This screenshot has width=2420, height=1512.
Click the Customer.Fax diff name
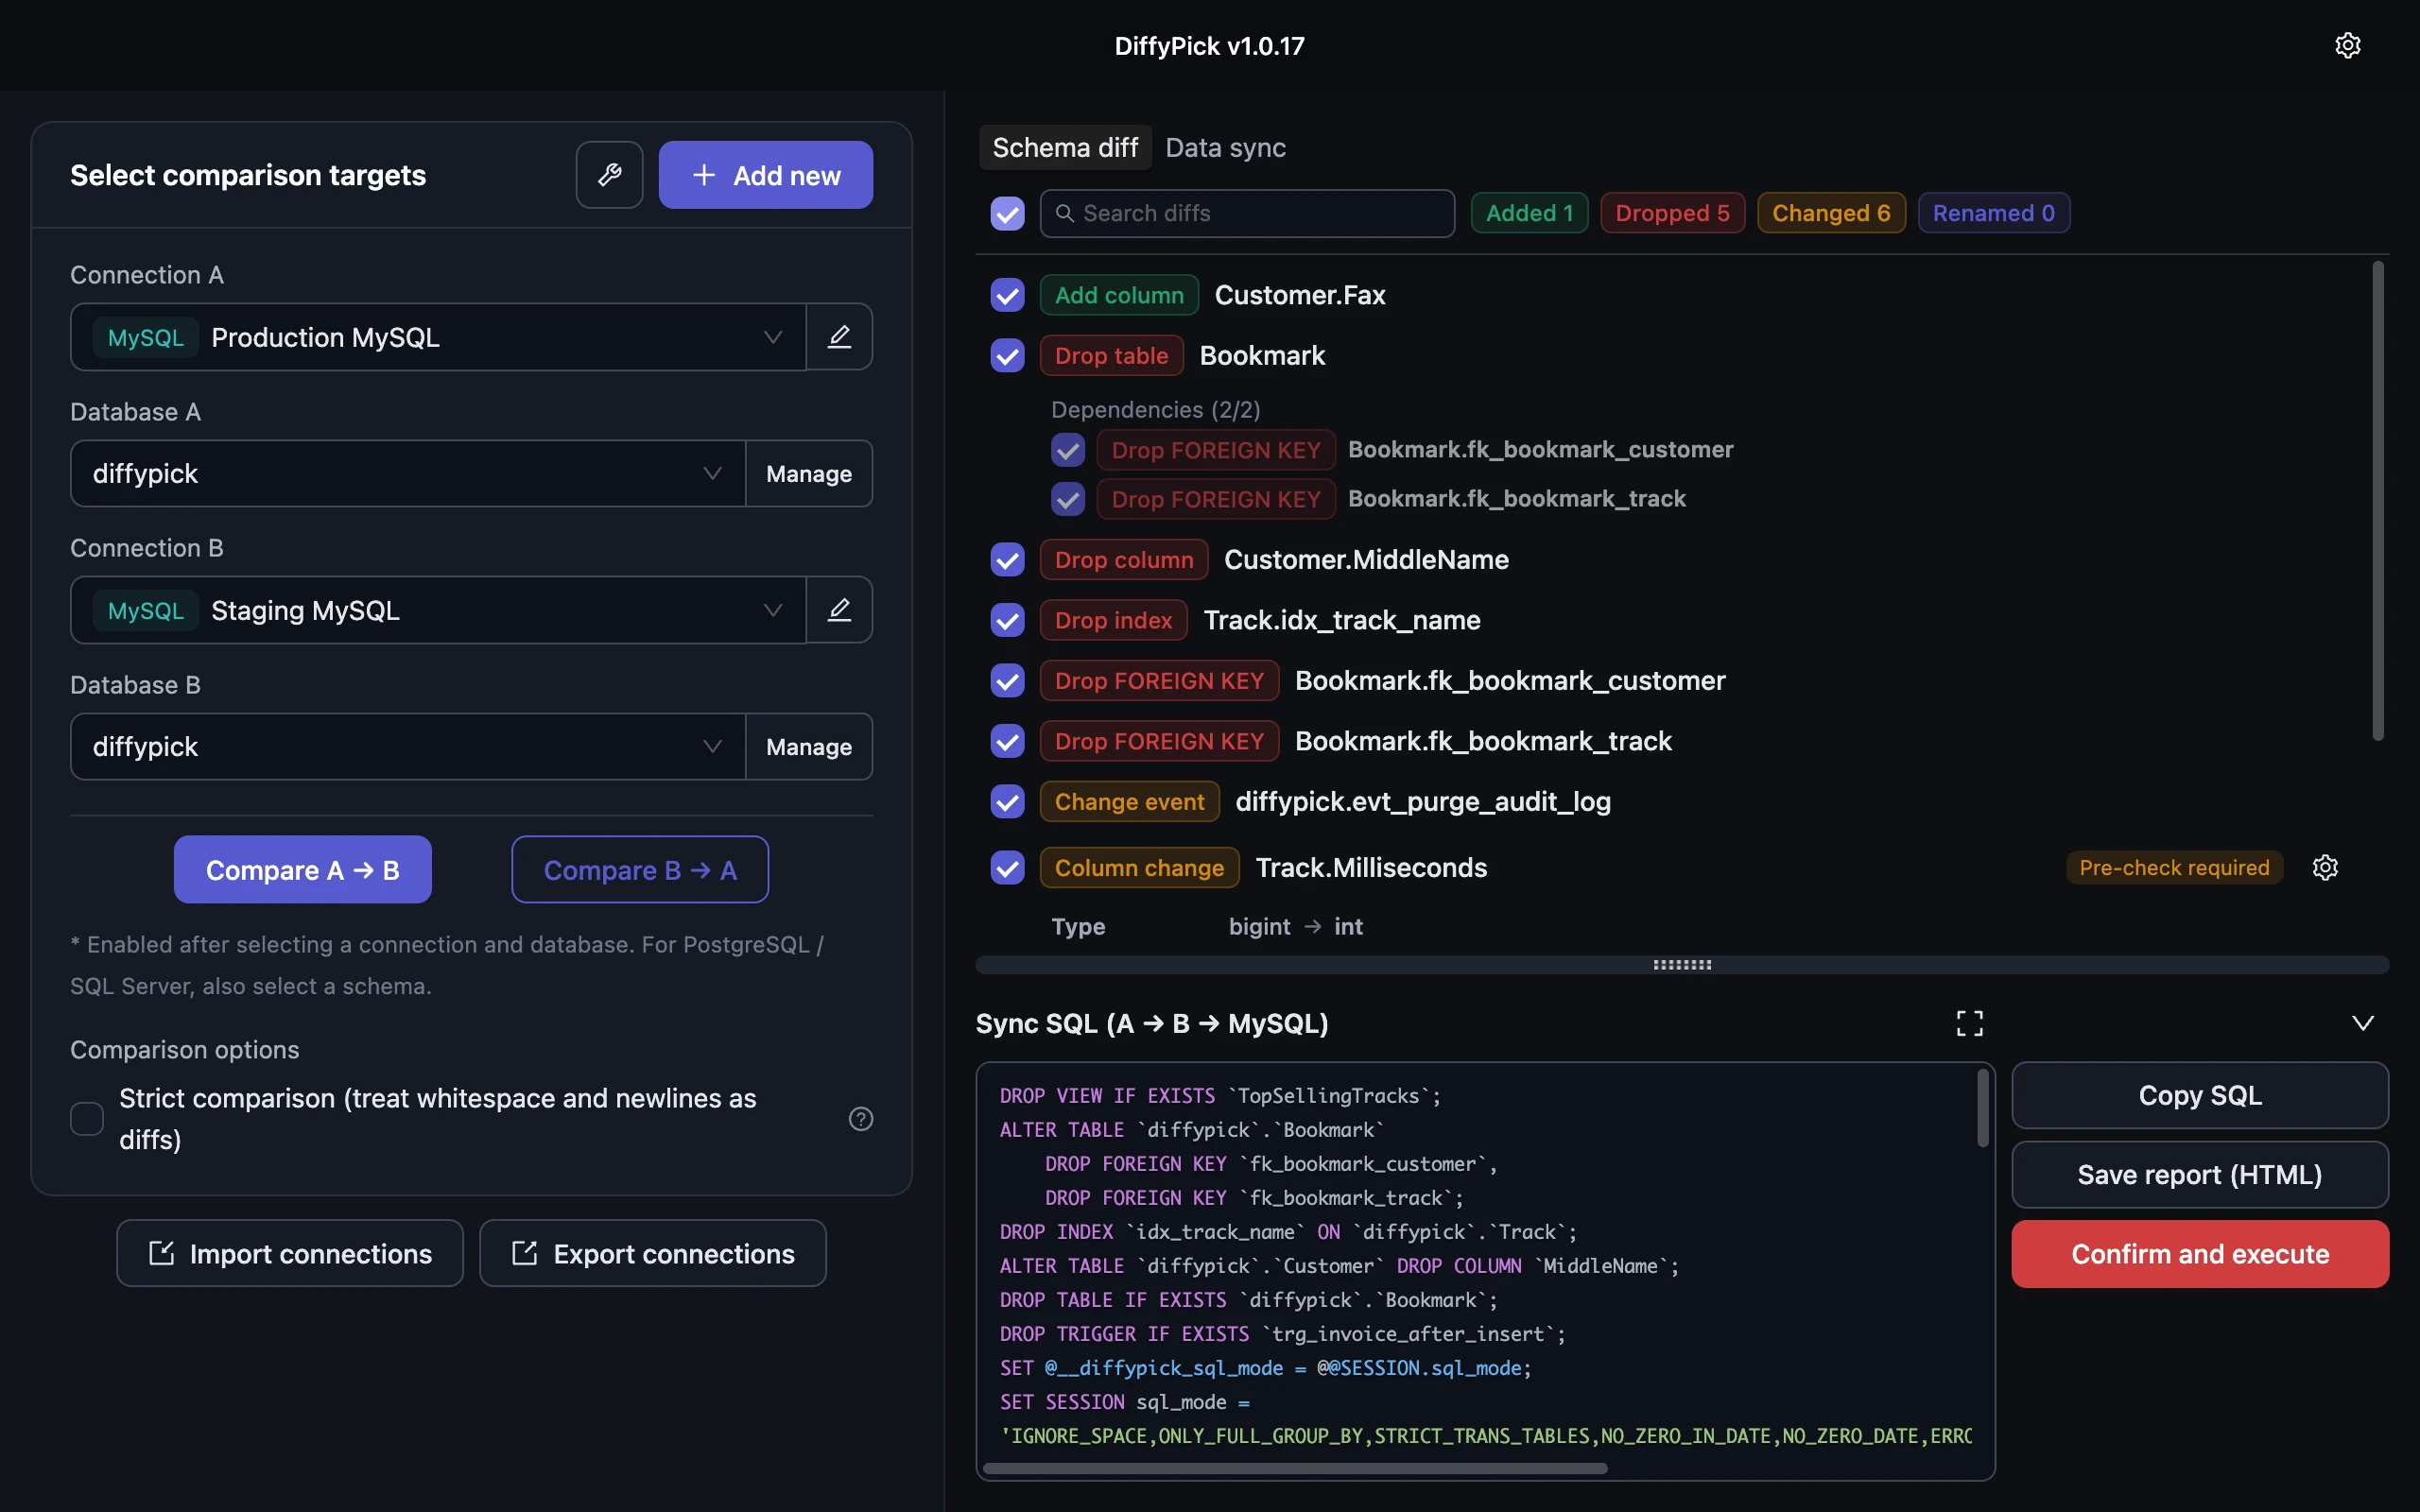coord(1299,295)
